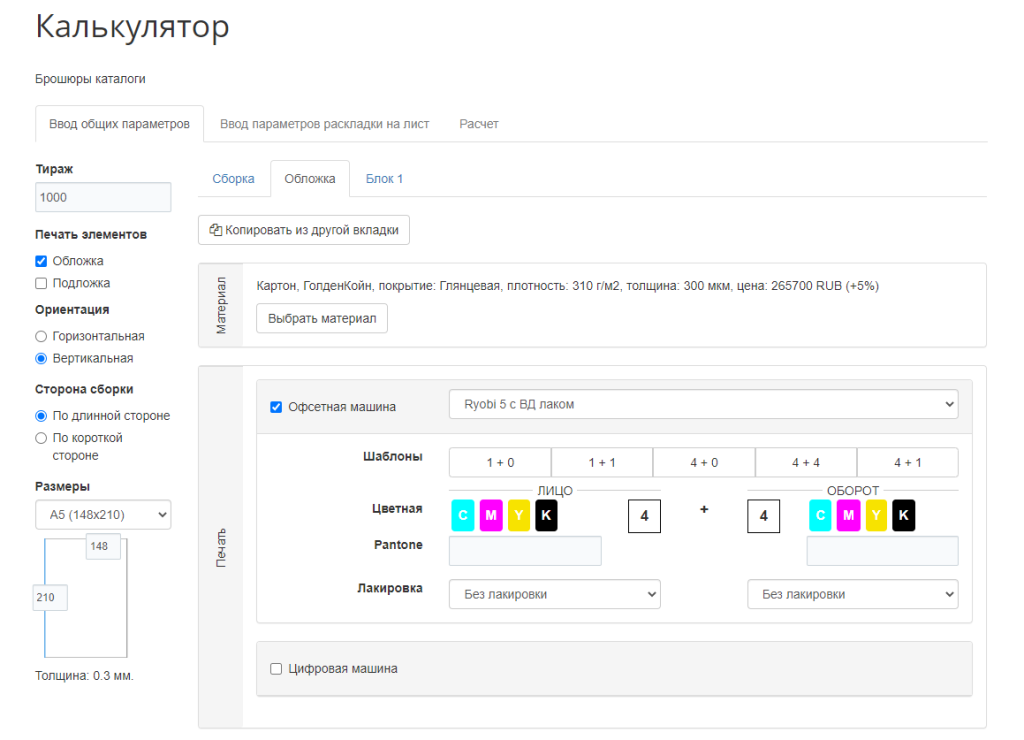
Task: Enable the Цифровая машина checkbox
Action: point(276,668)
